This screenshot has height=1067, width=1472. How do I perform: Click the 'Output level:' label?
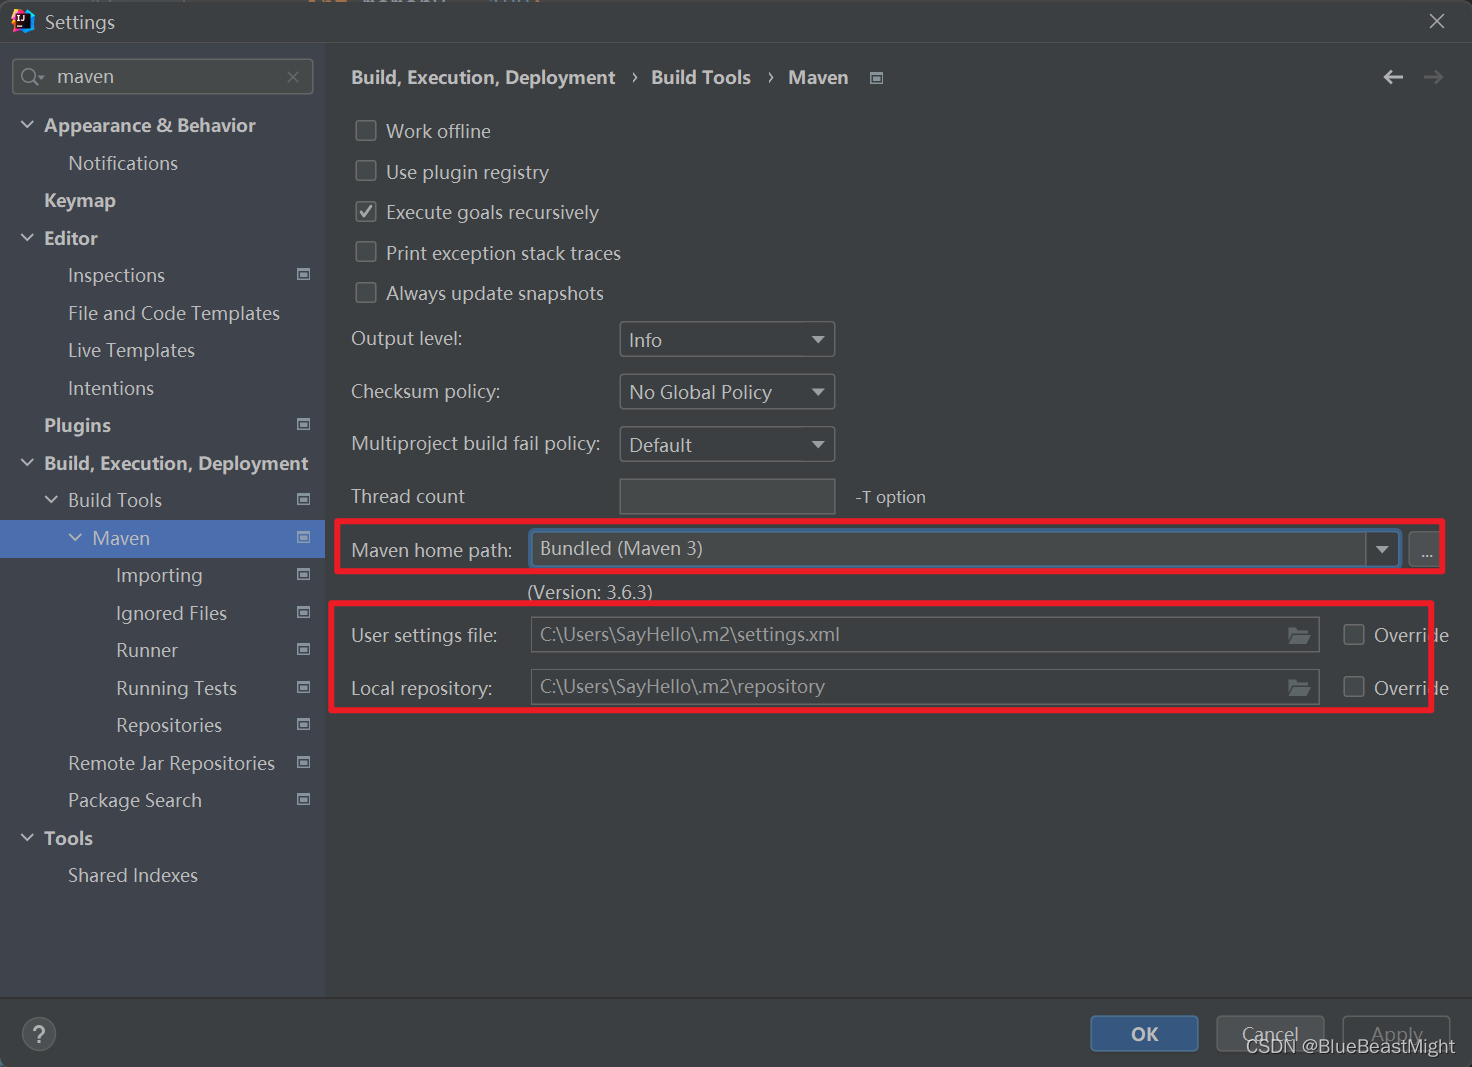407,339
